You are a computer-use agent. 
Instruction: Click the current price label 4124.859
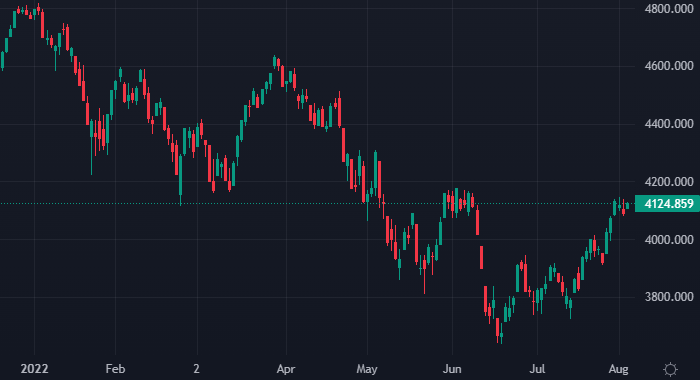point(667,204)
